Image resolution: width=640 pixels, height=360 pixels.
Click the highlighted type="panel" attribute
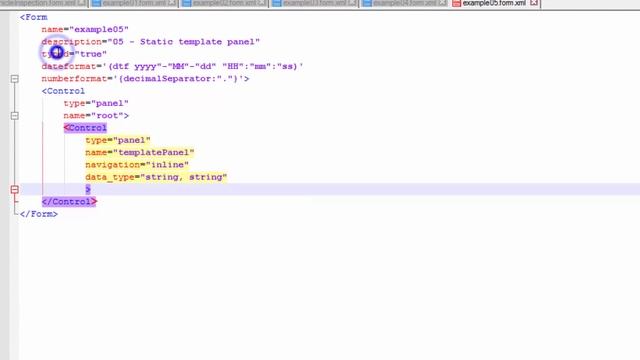point(118,140)
